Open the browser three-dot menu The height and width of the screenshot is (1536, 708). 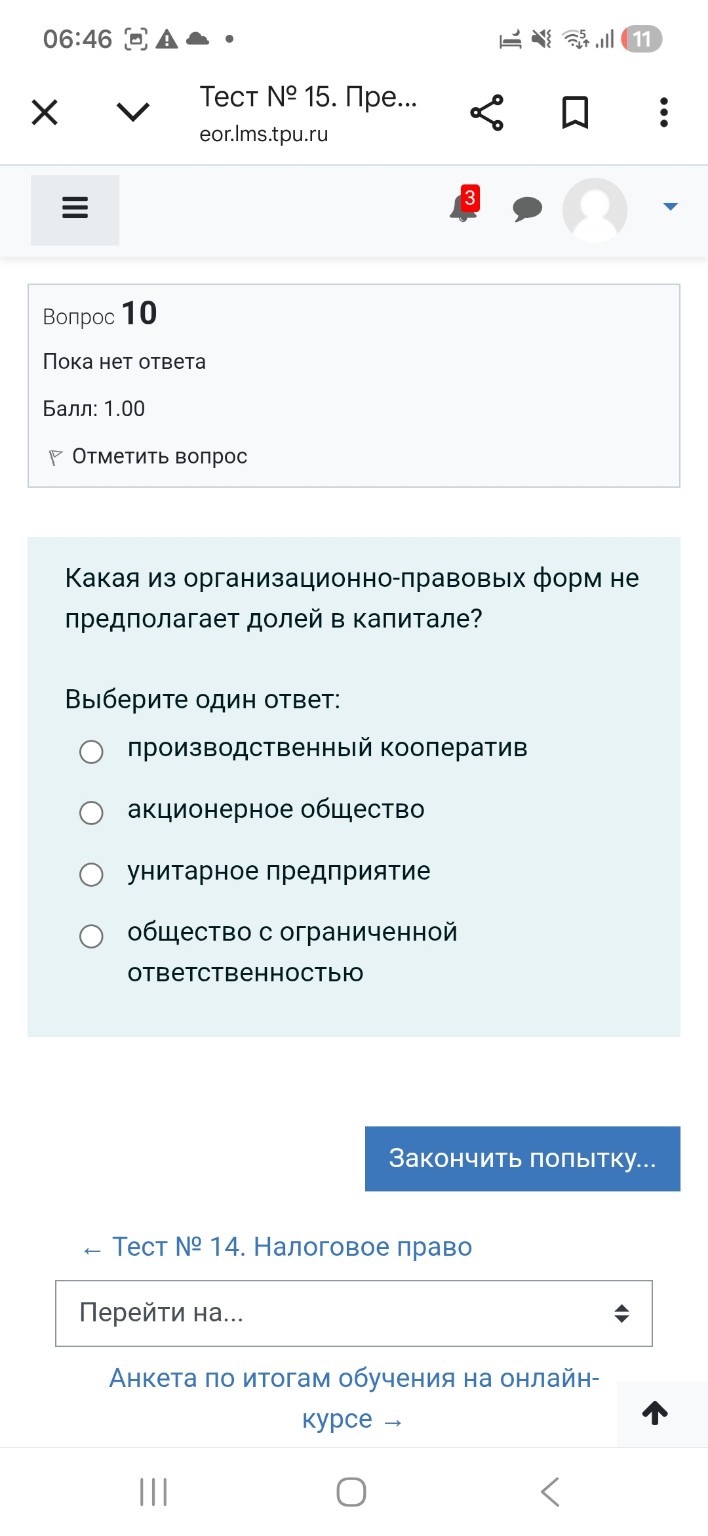click(x=663, y=113)
